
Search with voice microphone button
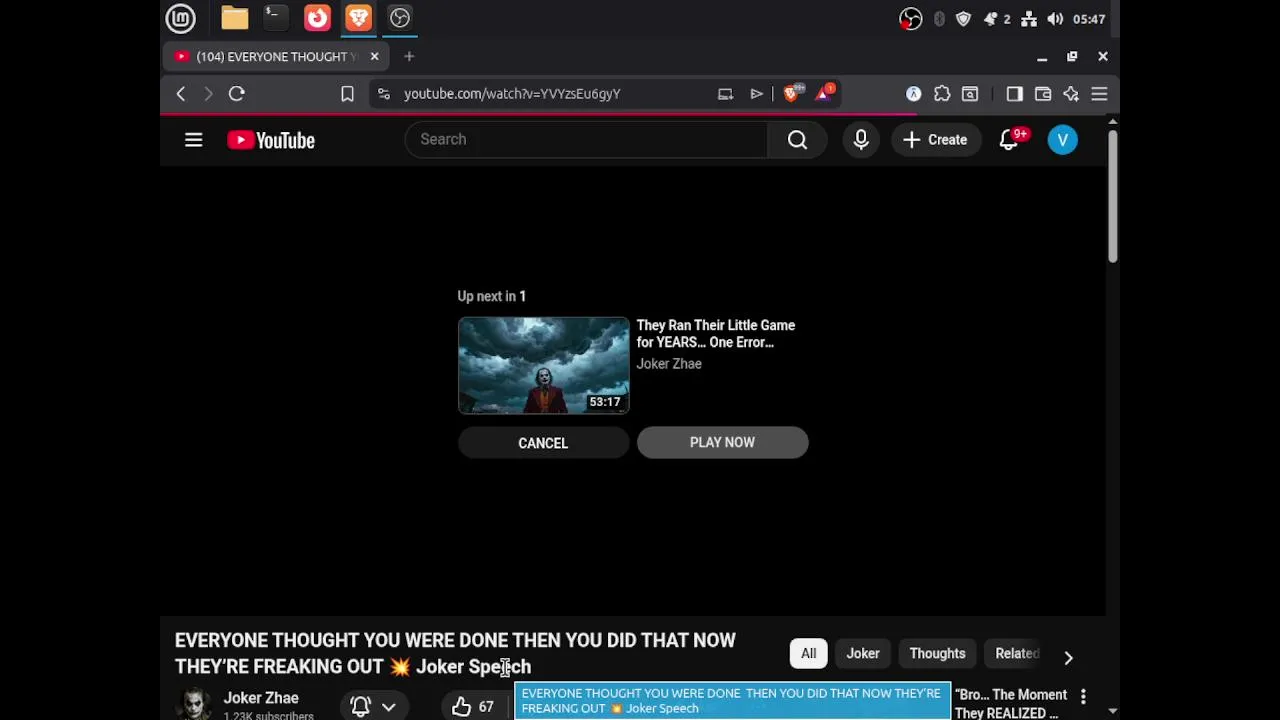point(861,140)
